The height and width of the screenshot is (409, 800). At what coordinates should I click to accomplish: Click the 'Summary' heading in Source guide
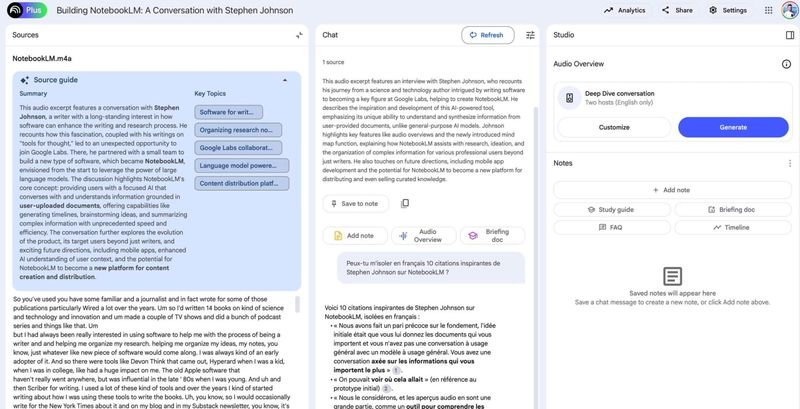point(33,94)
